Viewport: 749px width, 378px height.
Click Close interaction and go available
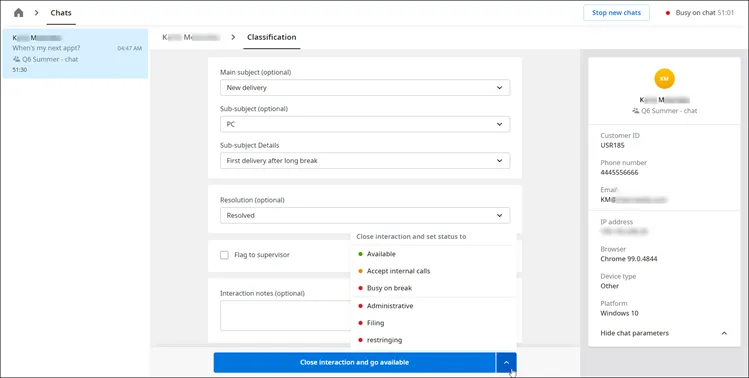[x=354, y=363]
